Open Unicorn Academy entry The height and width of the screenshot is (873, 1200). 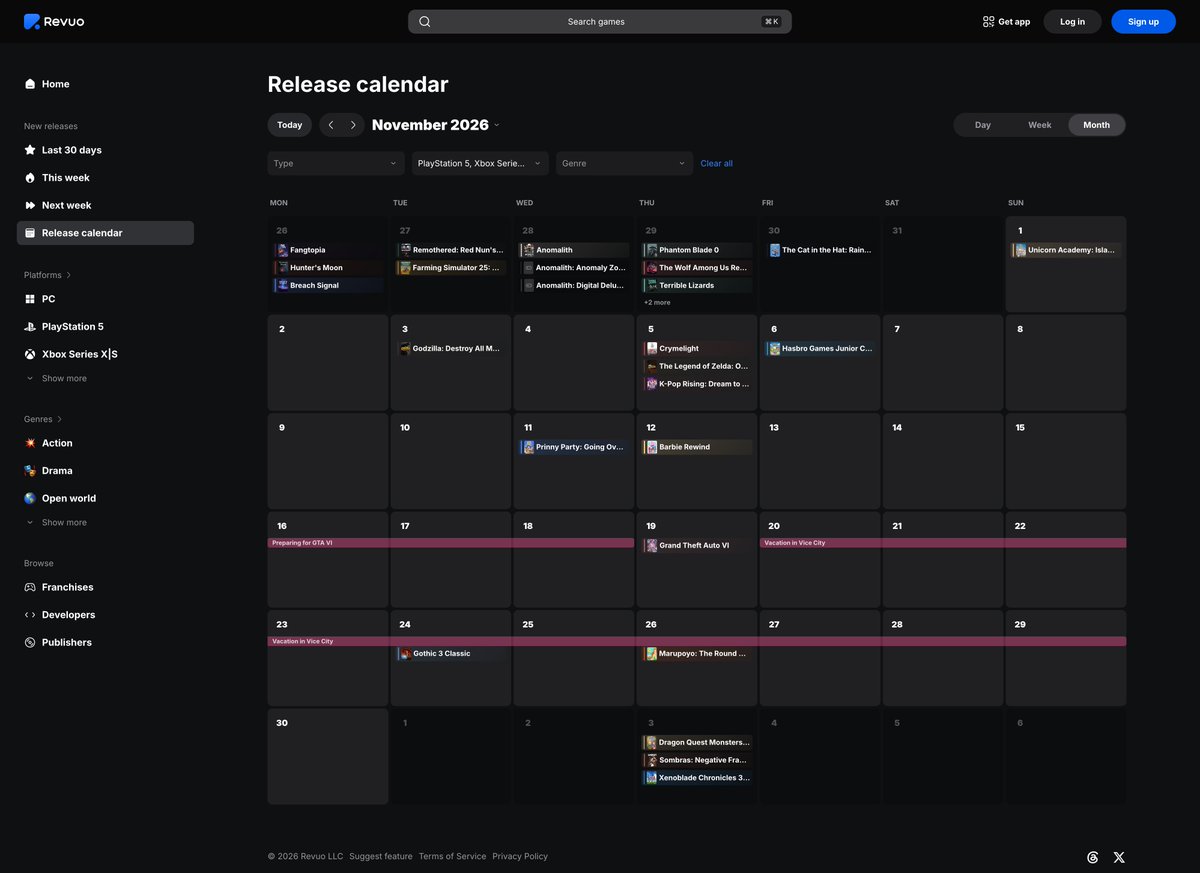coord(1066,250)
